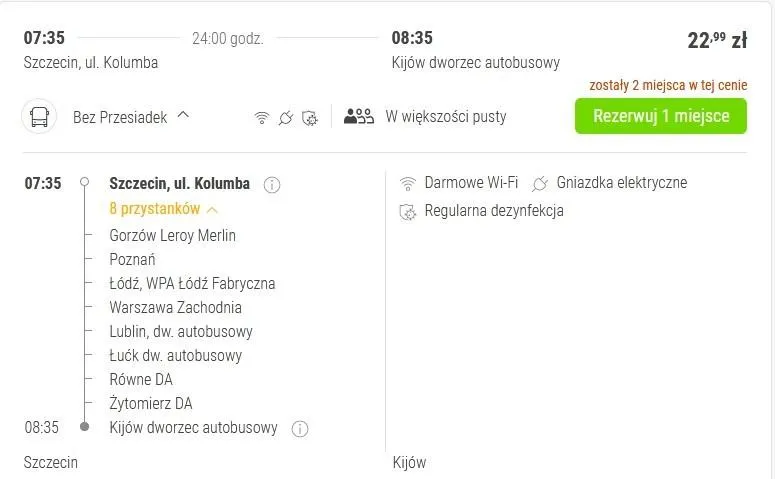Click the Wi-Fi icon in the summary row
775x479 pixels.
click(262, 118)
